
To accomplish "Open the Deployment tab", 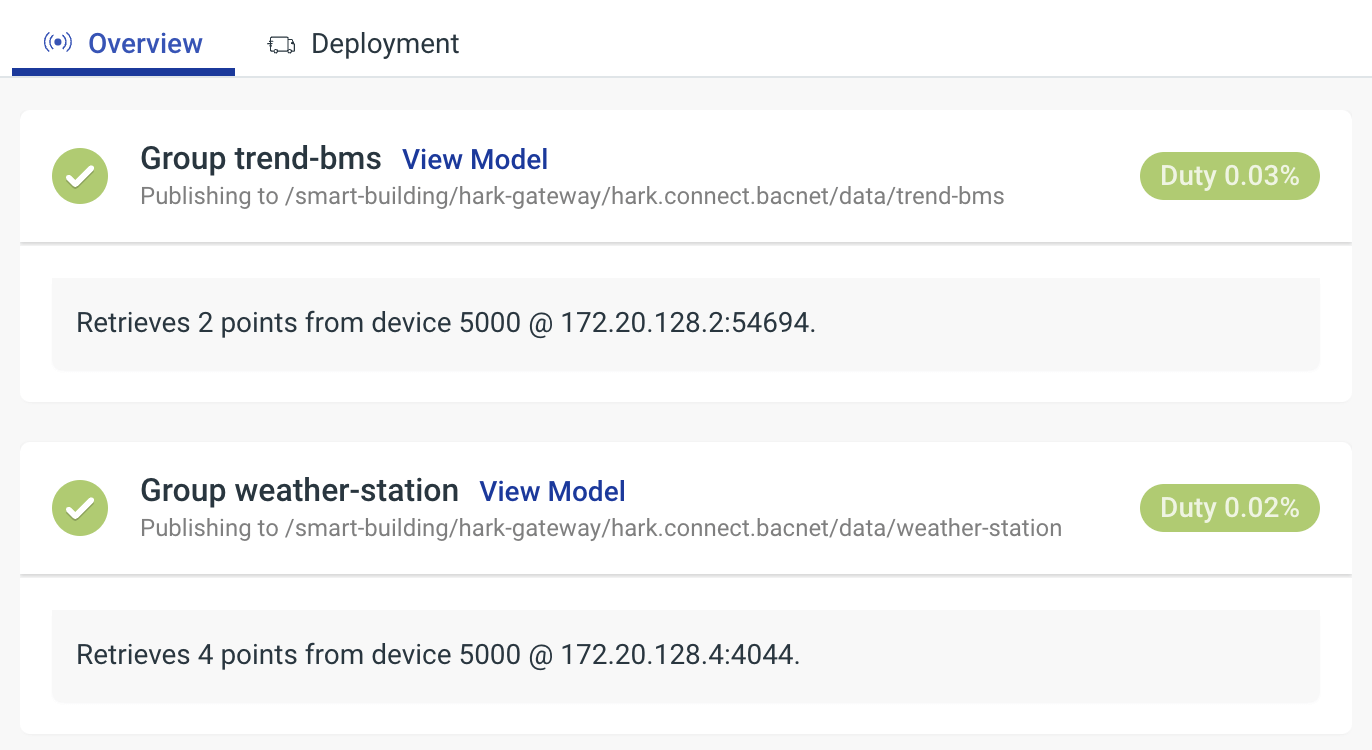I will coord(363,44).
